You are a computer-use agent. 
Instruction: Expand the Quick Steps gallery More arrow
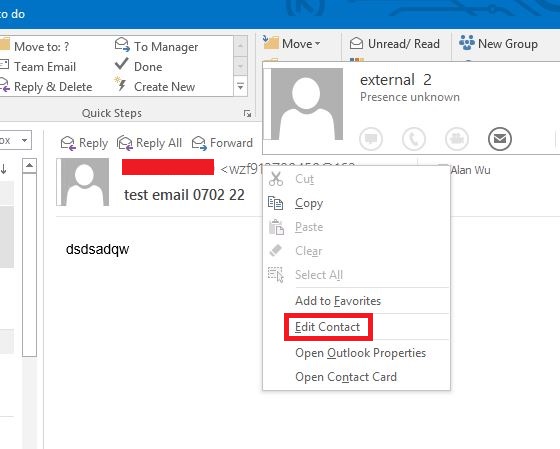tap(240, 86)
